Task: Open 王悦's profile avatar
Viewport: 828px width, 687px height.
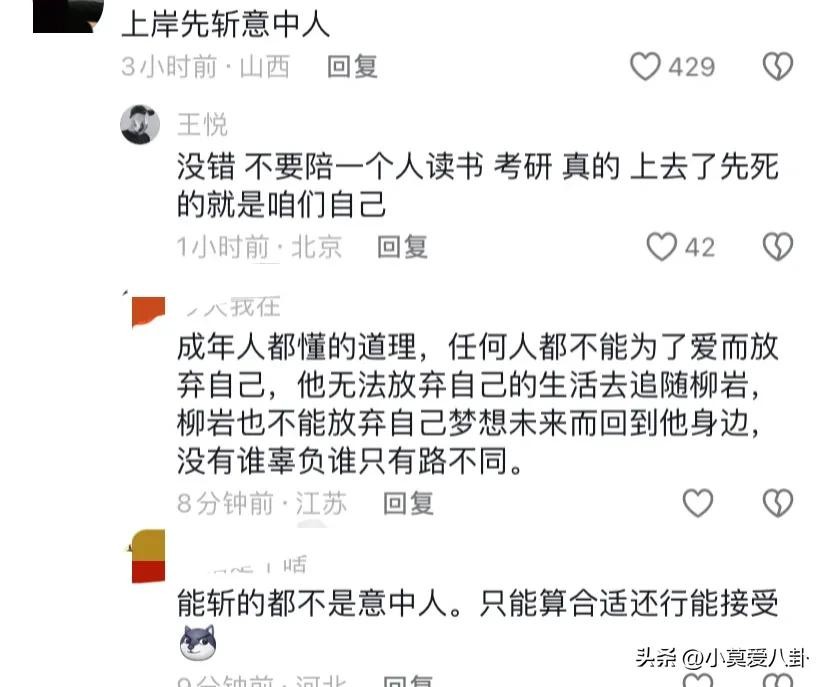Action: [x=140, y=125]
